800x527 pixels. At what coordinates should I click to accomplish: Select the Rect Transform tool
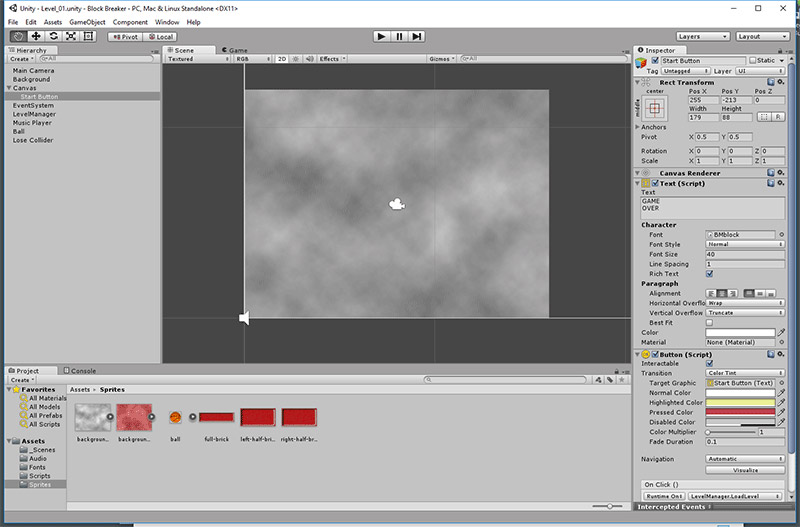pyautogui.click(x=88, y=36)
